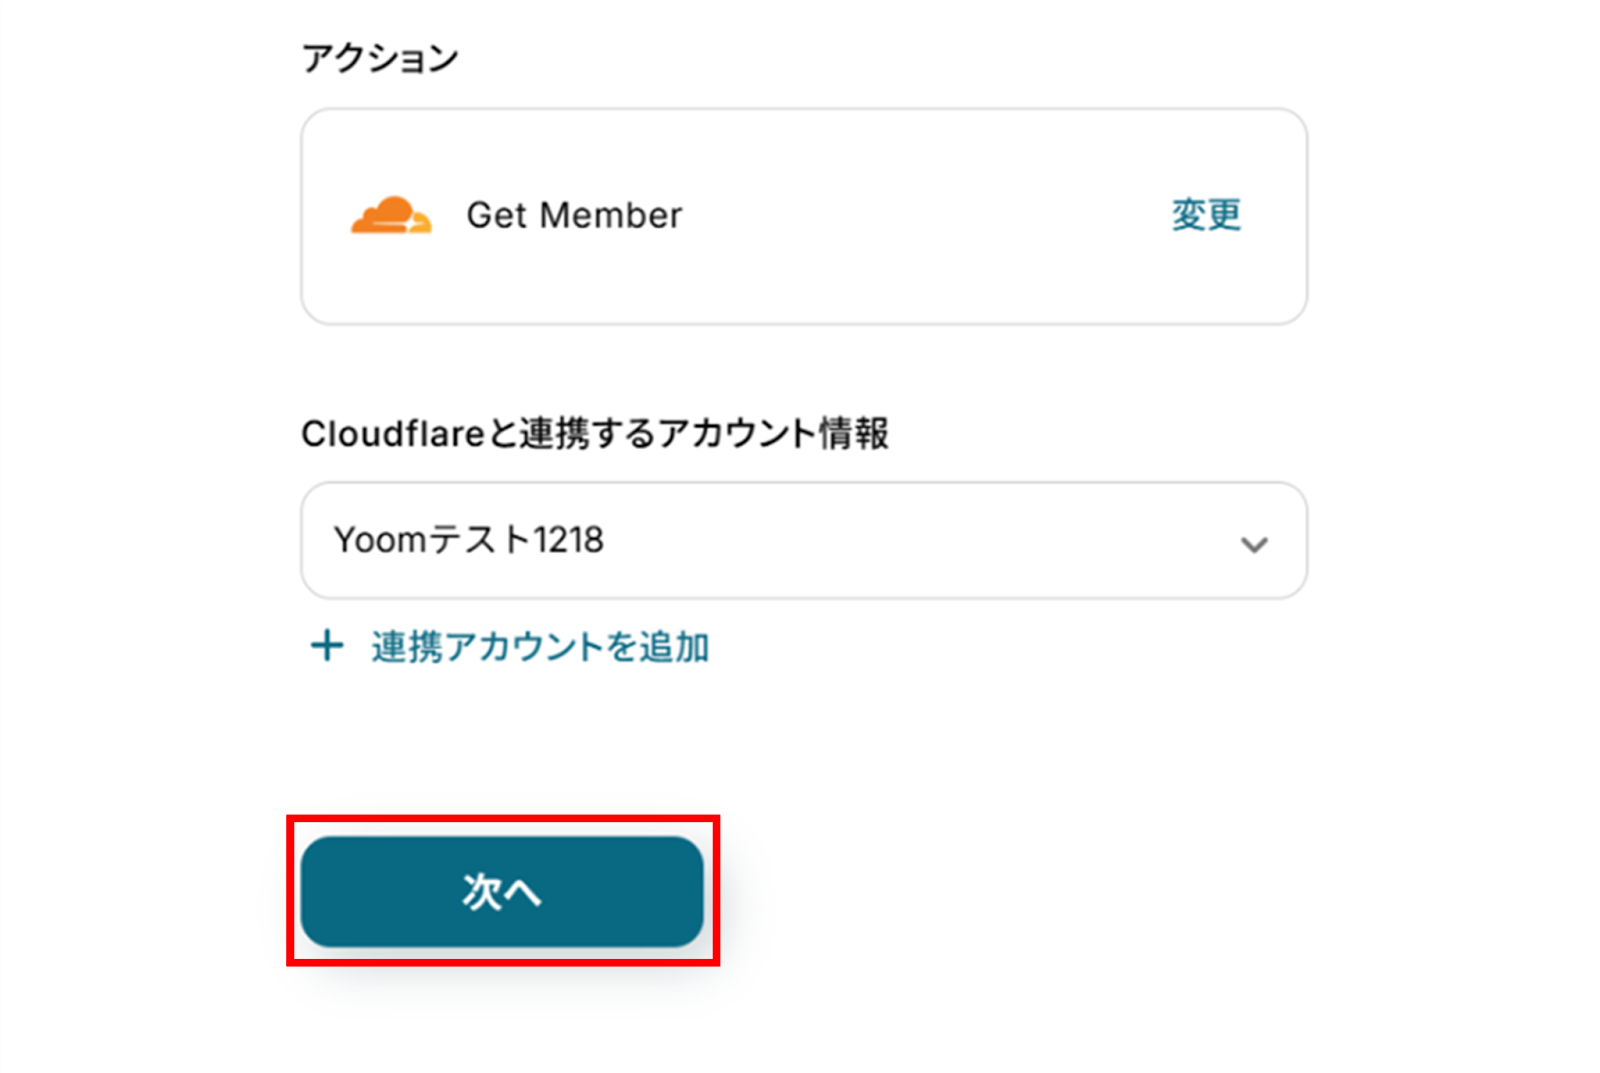Click the アクション section heading

click(x=380, y=59)
